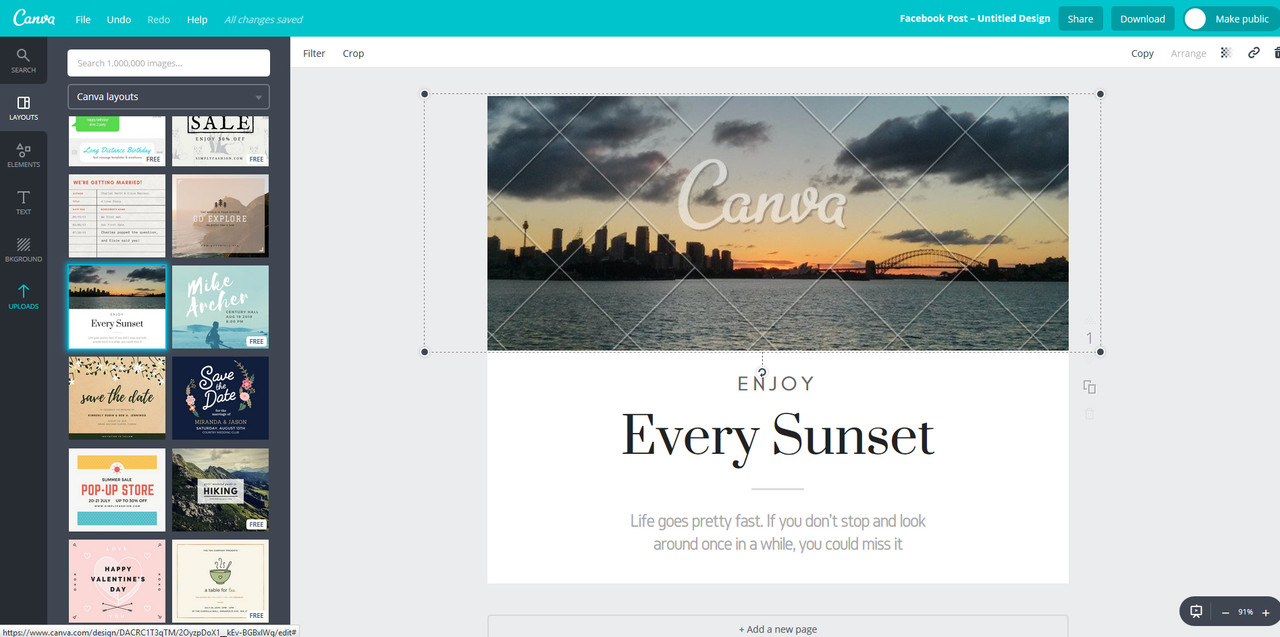This screenshot has width=1280, height=637.
Task: Click Redo in the top bar
Action: [x=158, y=19]
